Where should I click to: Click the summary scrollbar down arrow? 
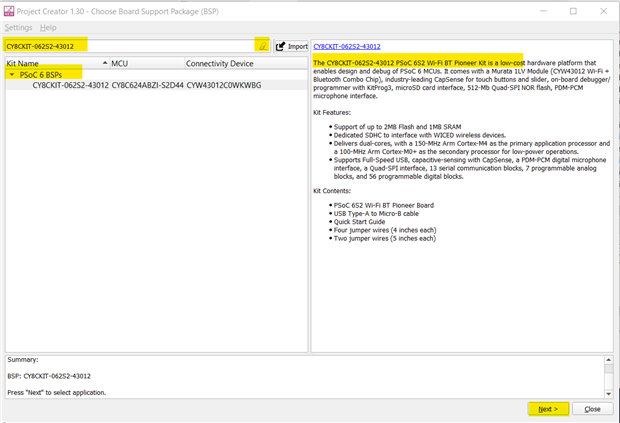click(609, 394)
